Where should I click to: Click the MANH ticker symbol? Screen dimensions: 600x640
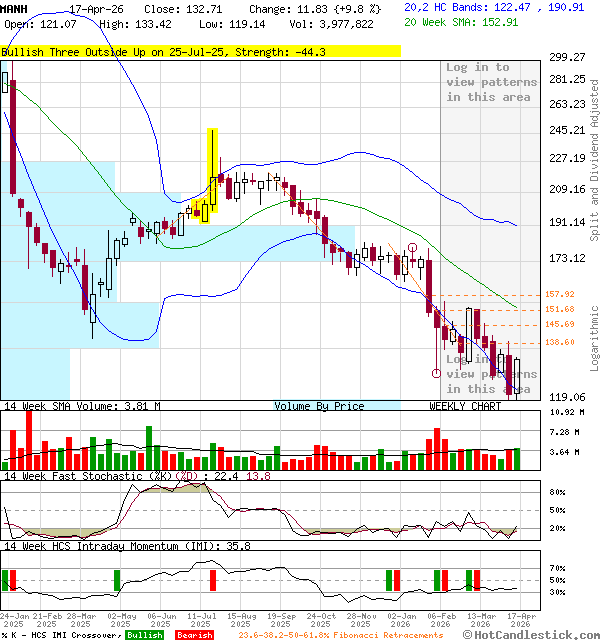15,7
